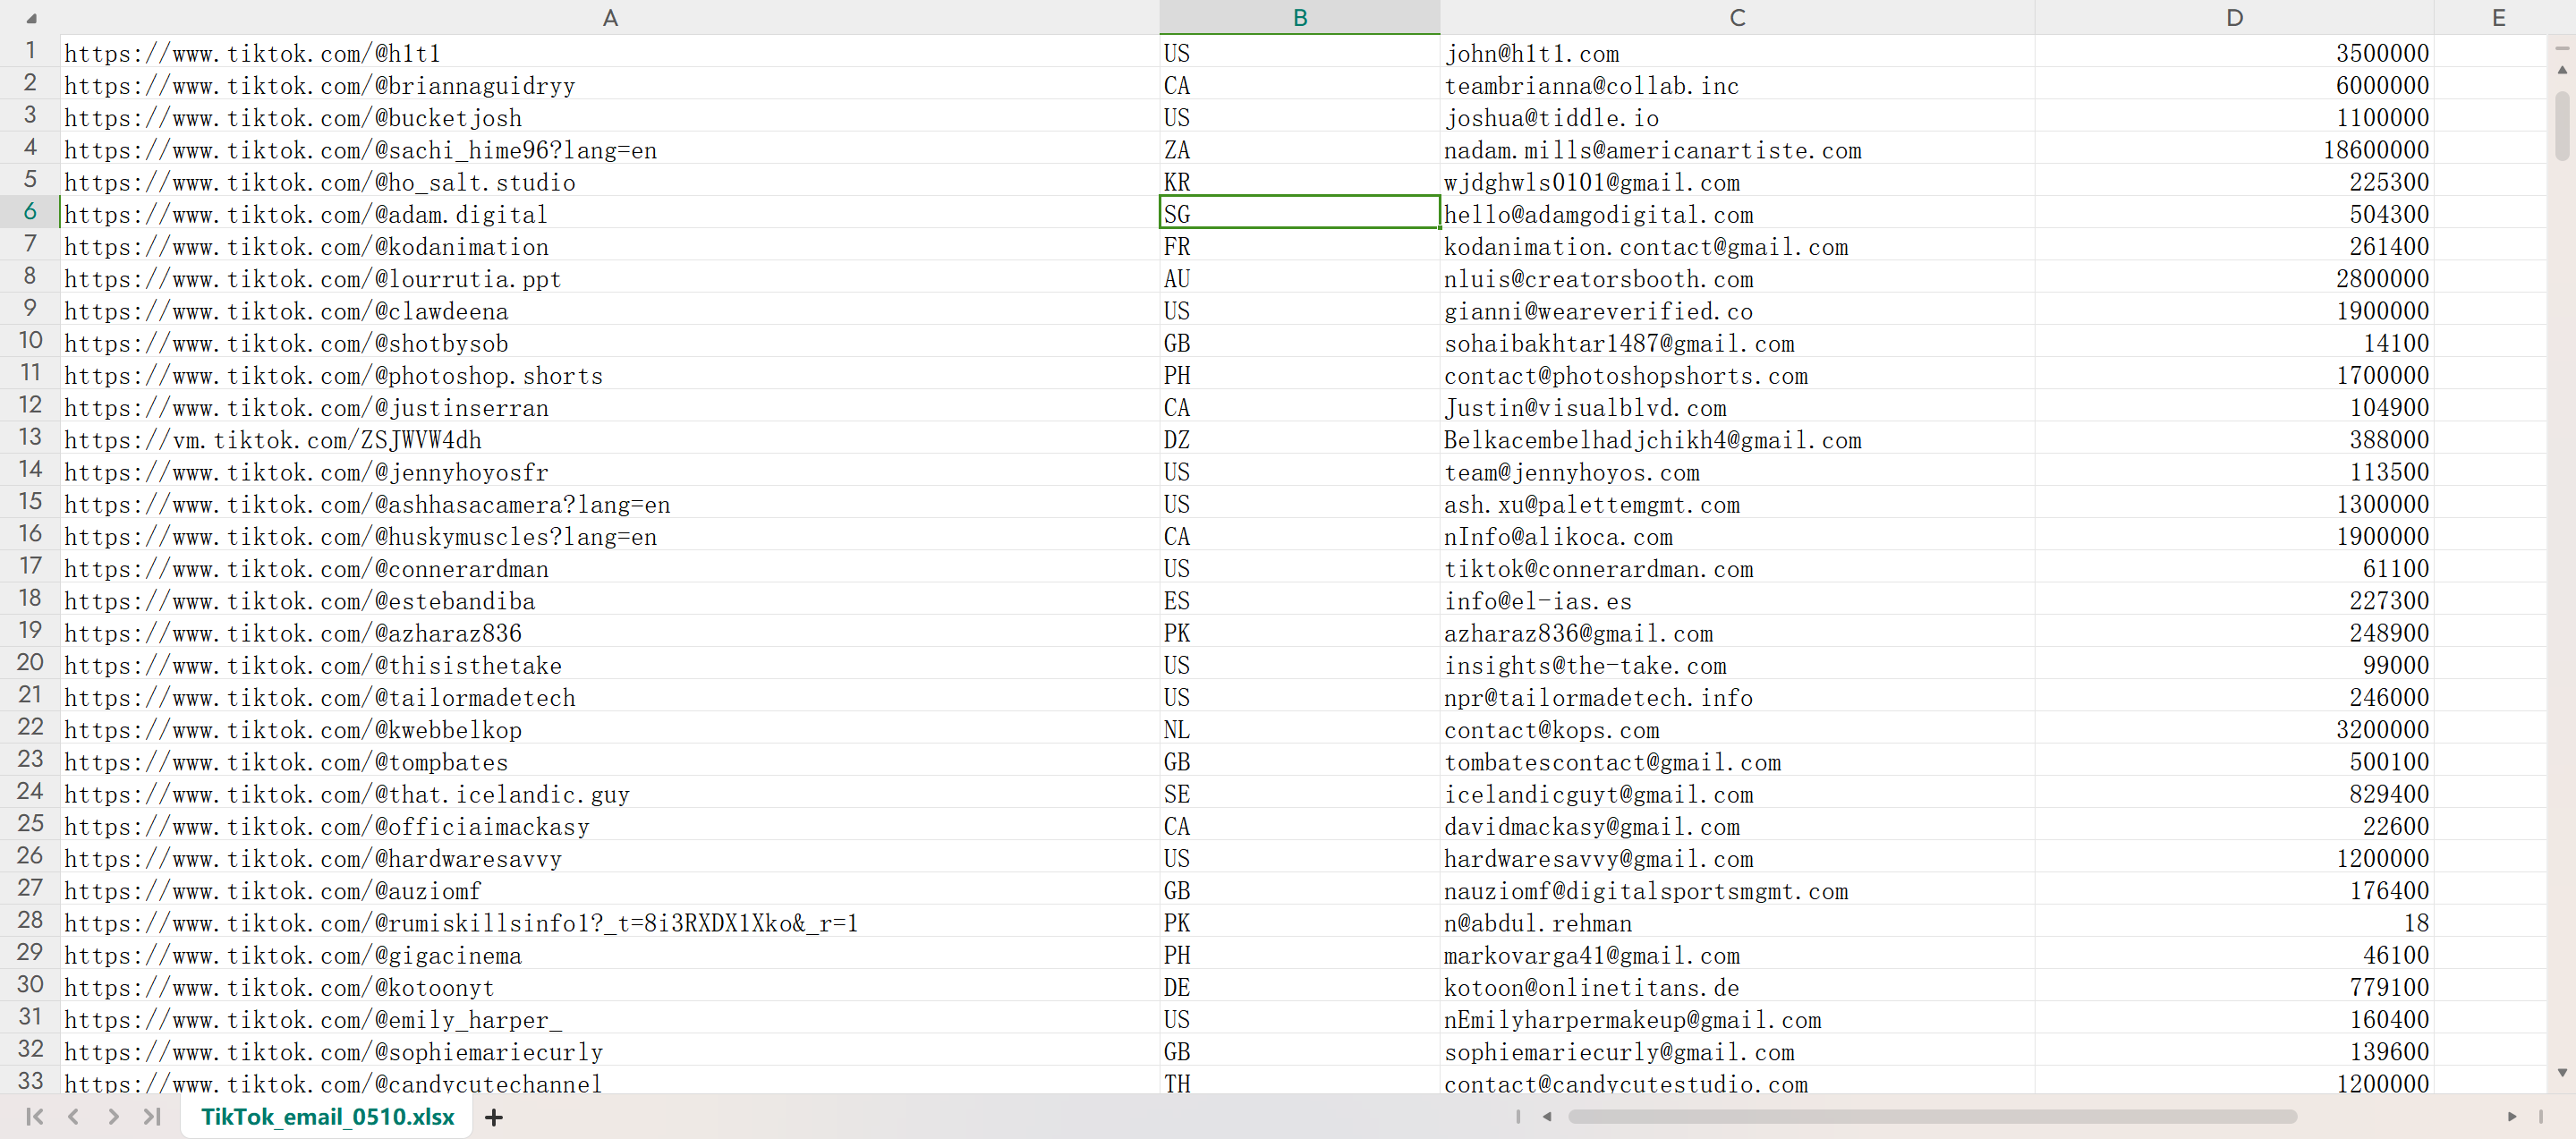This screenshot has width=2576, height=1139.
Task: Select cell with @briannaguidryy URL
Action: pyautogui.click(x=610, y=84)
